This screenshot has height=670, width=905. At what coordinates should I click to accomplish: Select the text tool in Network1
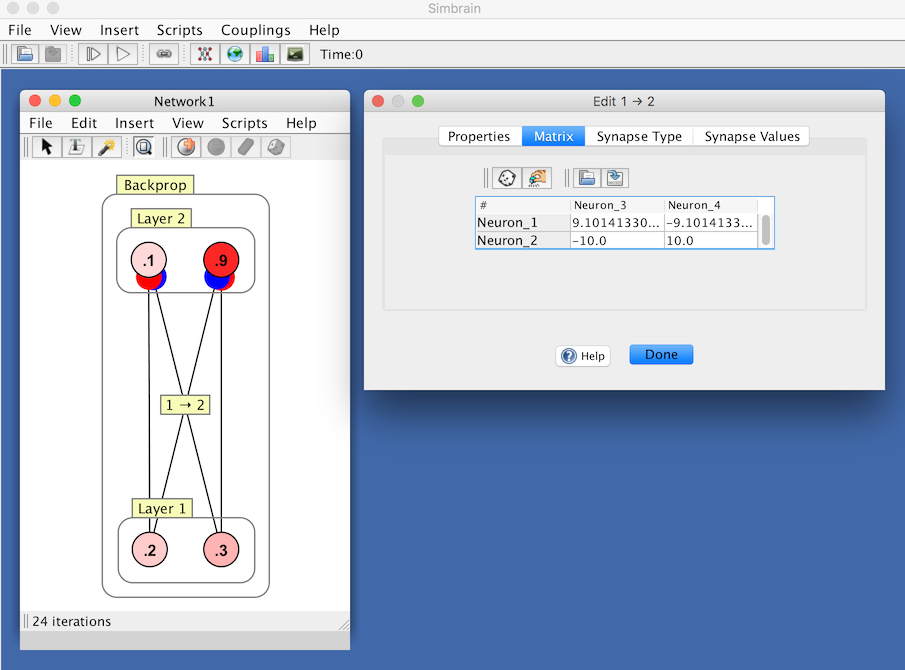coord(76,147)
